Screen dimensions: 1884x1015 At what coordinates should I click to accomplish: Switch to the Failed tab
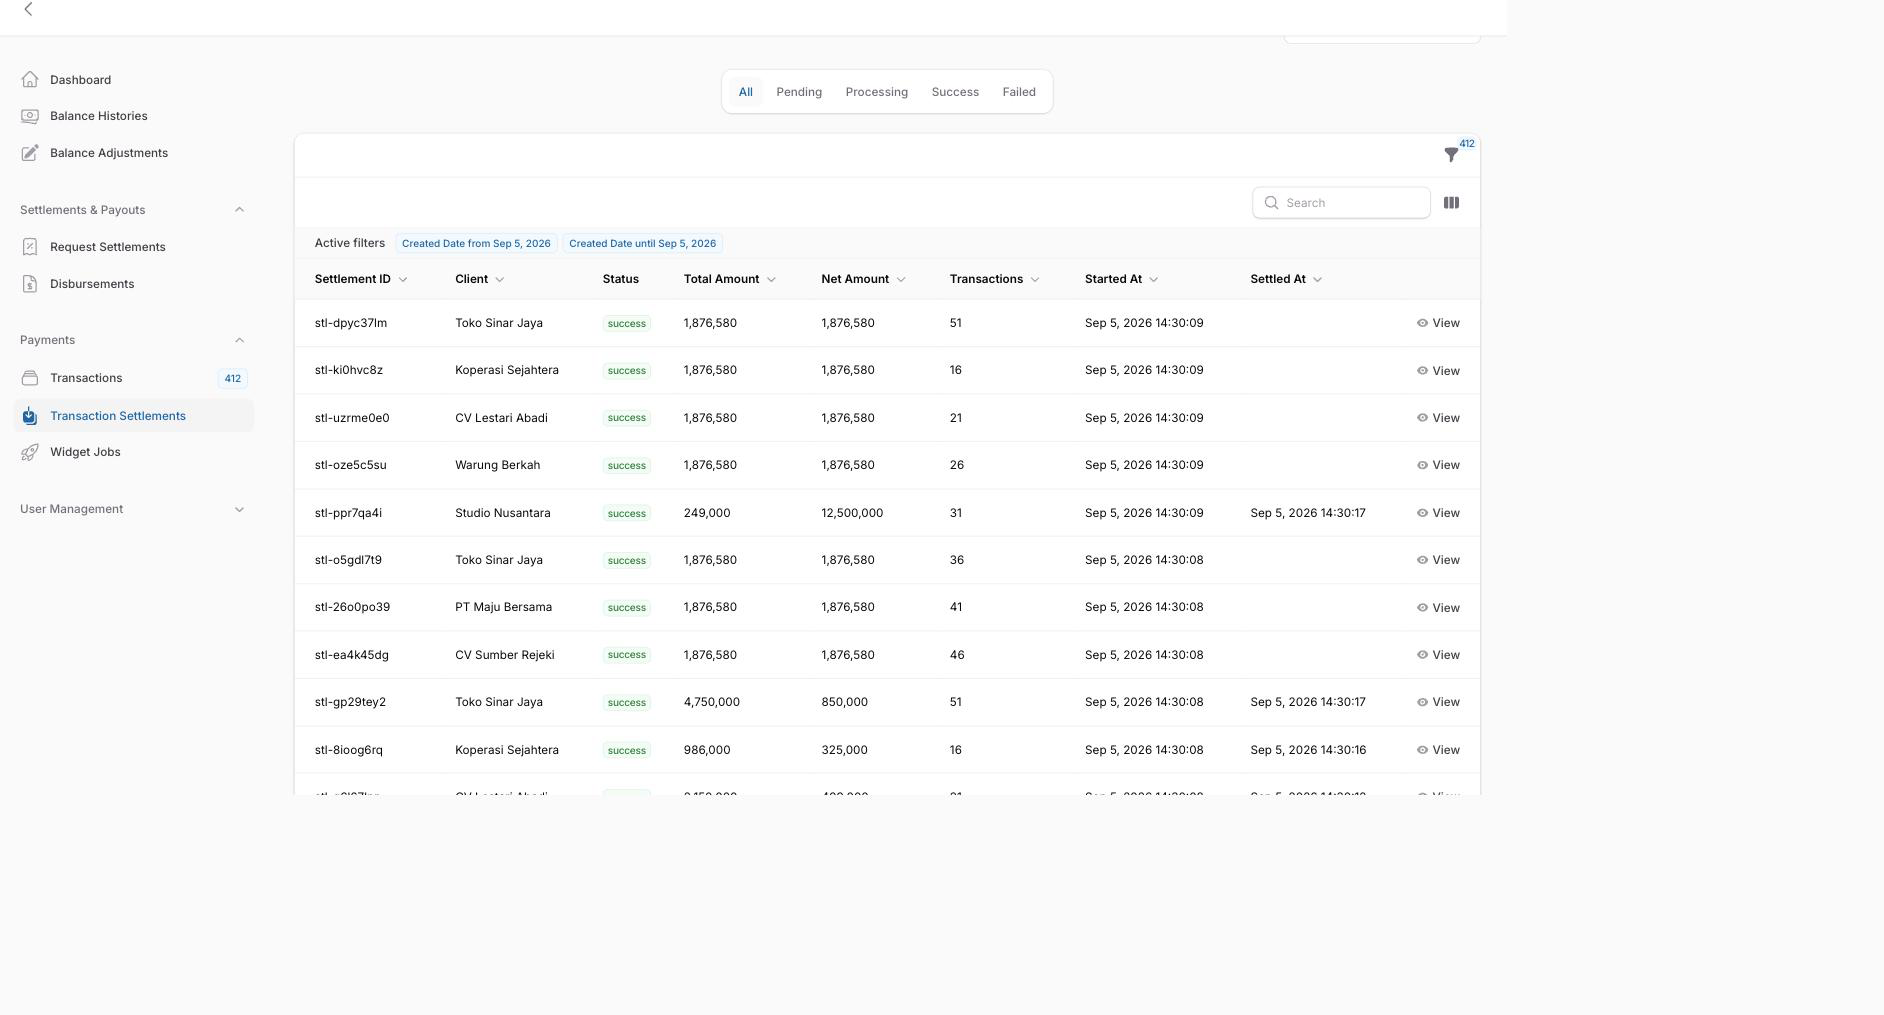point(1019,92)
